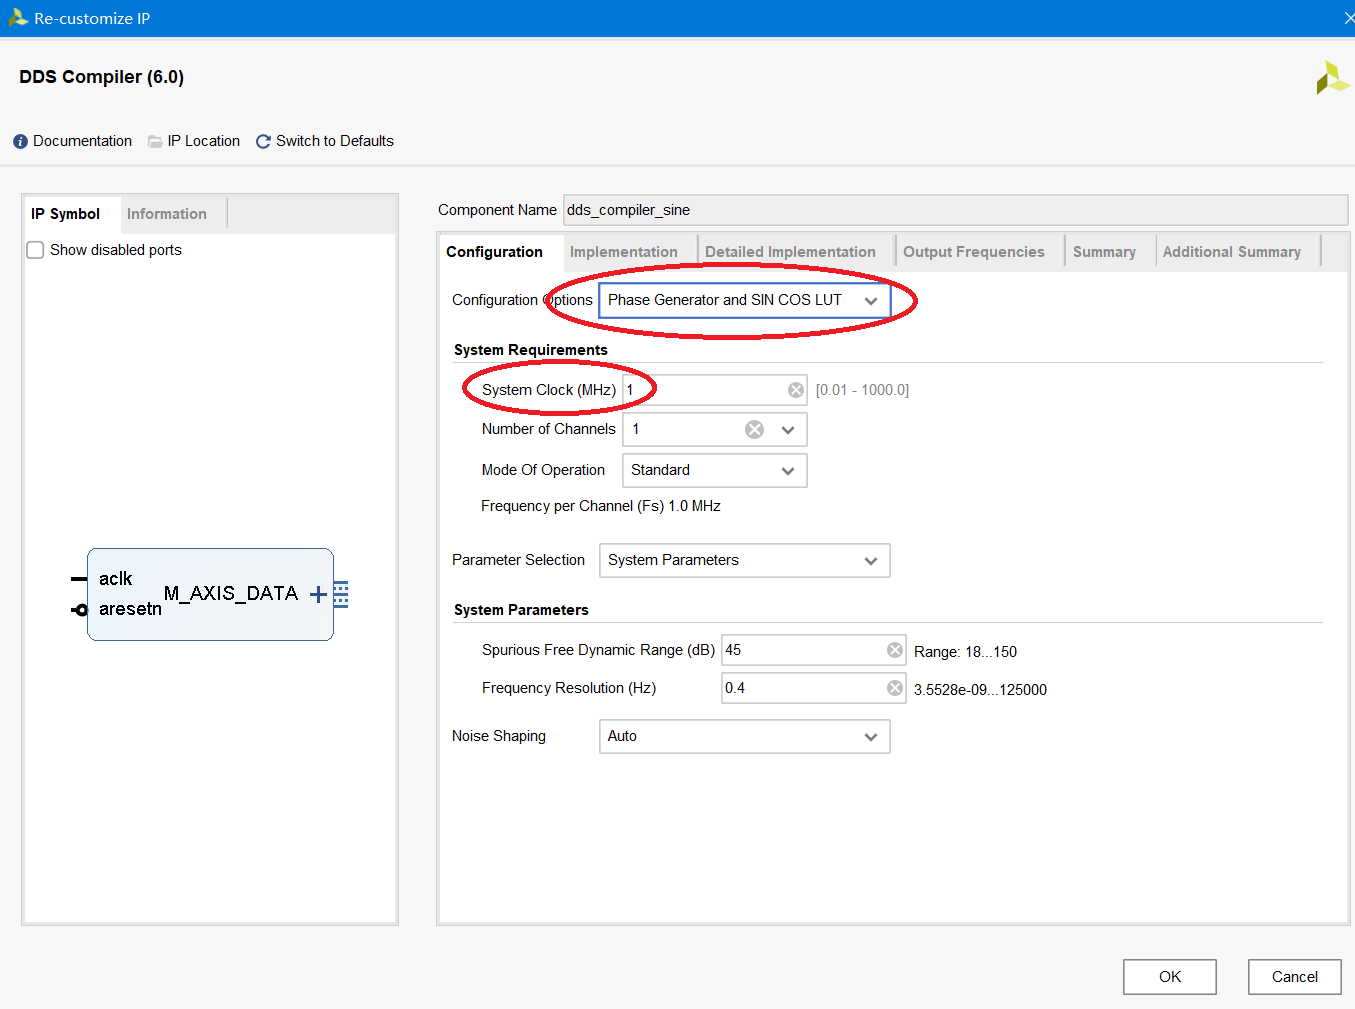
Task: Click the Component Name text field
Action: [955, 210]
